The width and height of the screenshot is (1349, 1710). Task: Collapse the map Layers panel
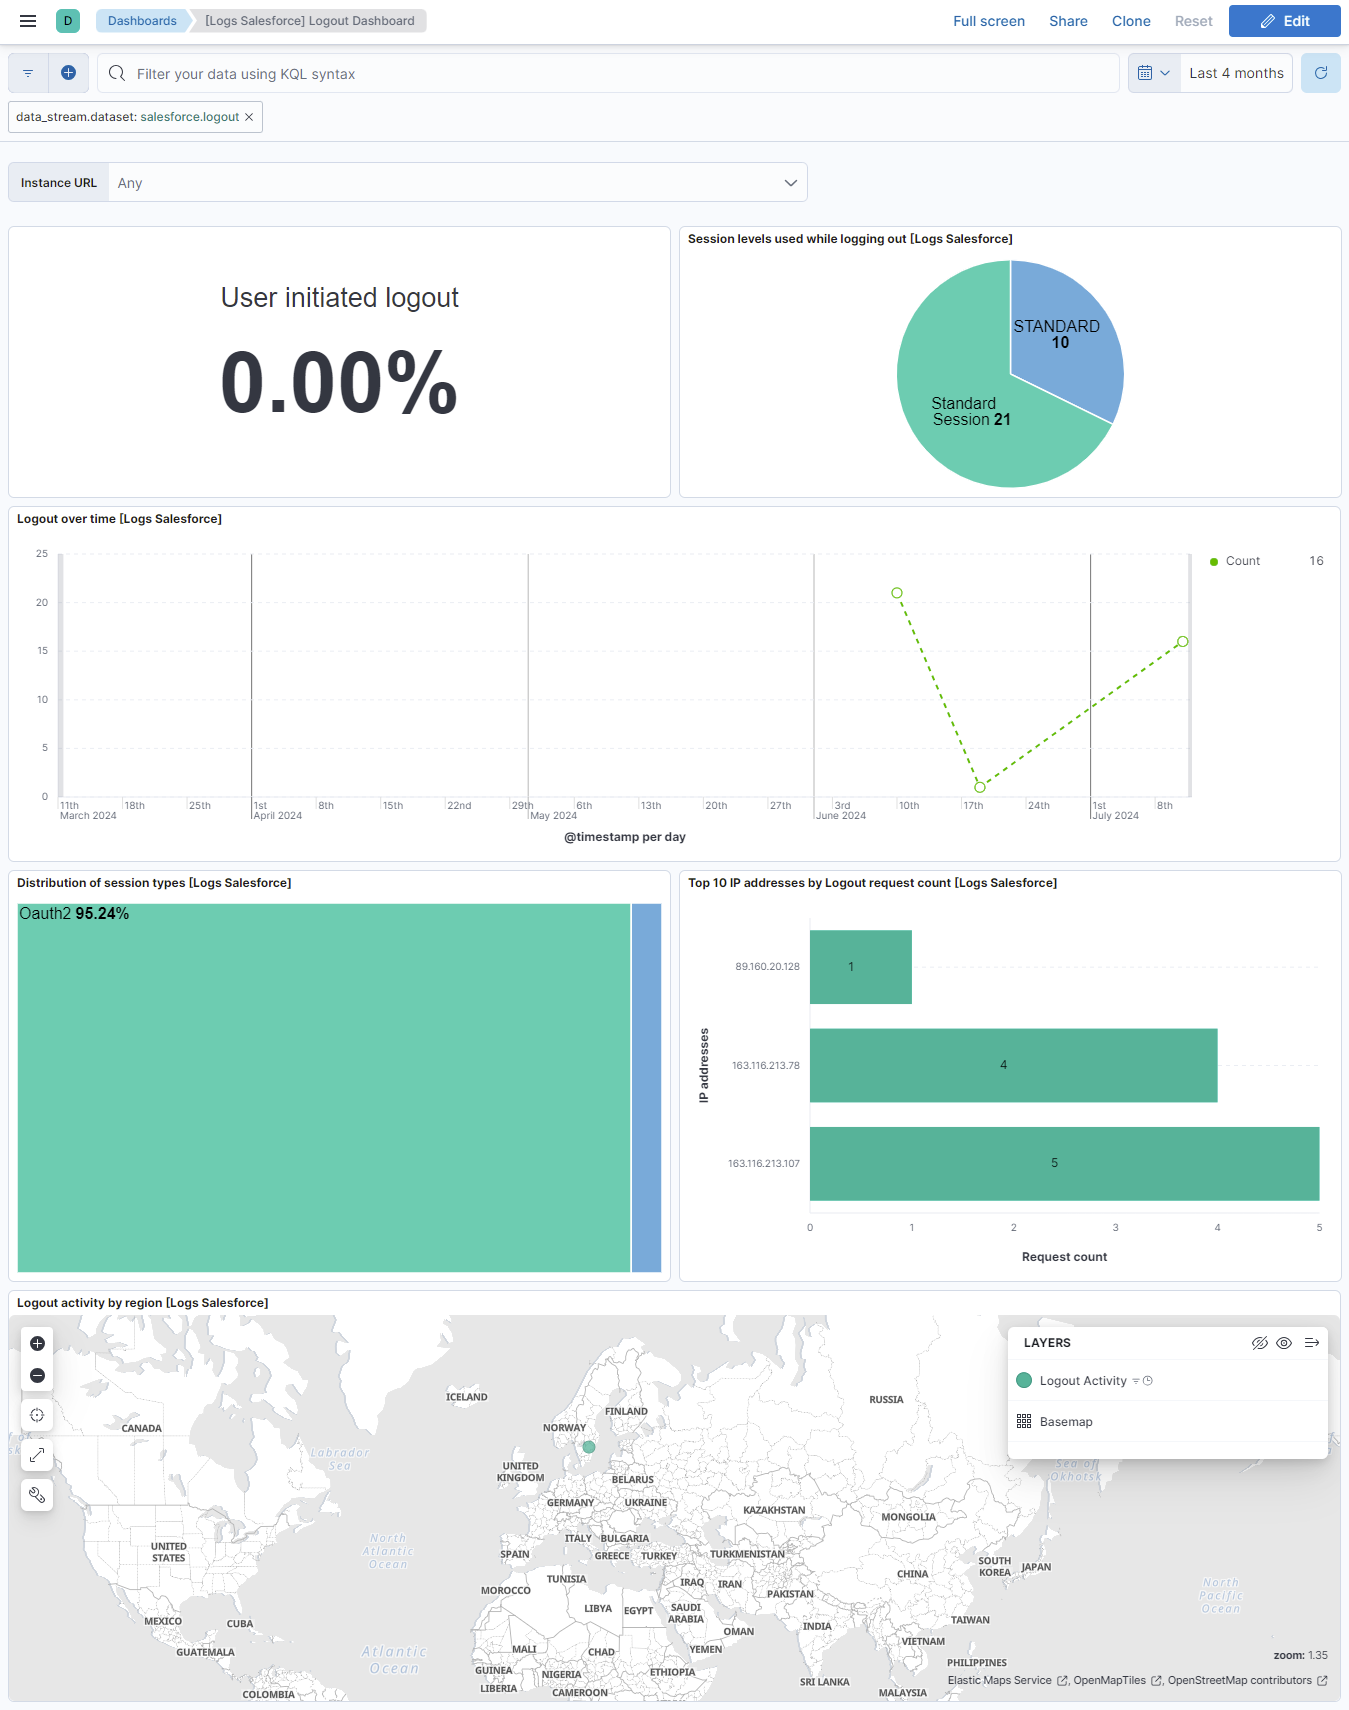pos(1311,1343)
